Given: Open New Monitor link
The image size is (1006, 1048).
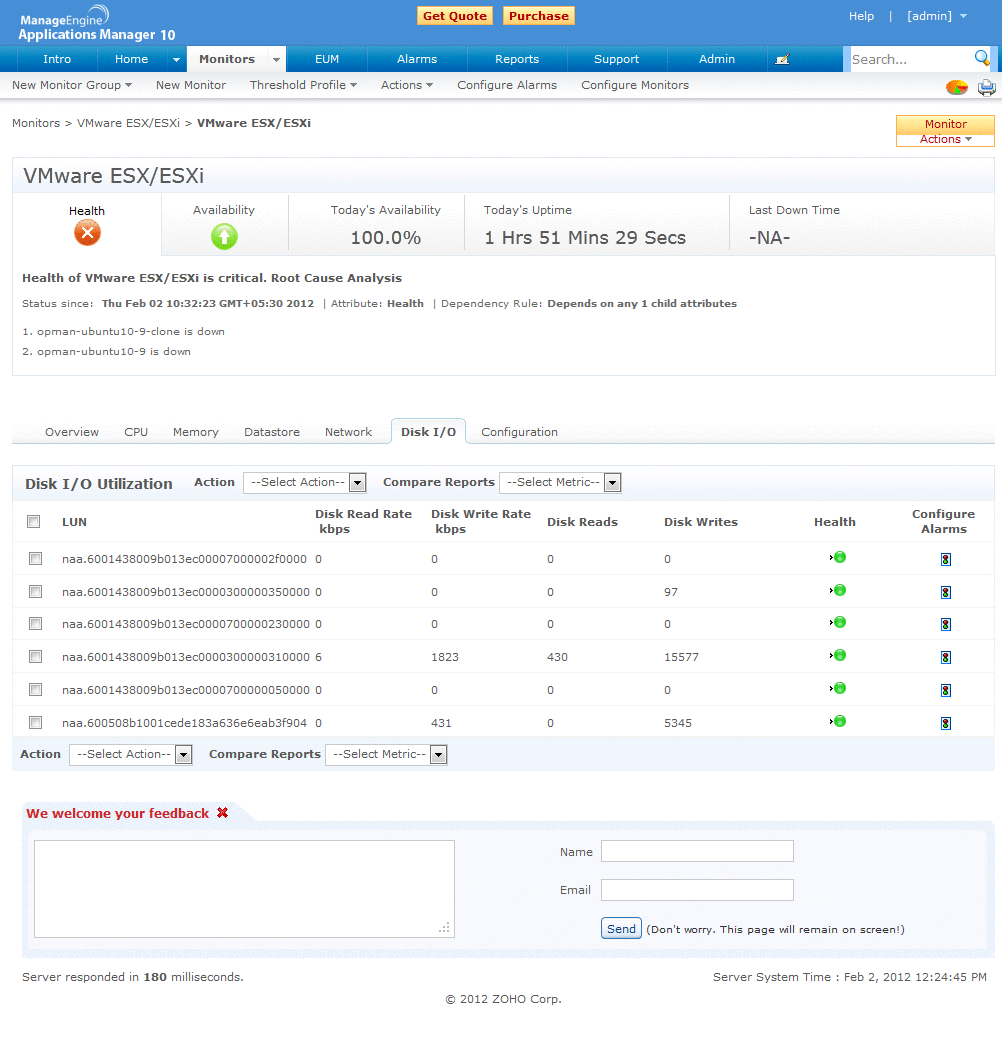Looking at the screenshot, I should click(191, 85).
